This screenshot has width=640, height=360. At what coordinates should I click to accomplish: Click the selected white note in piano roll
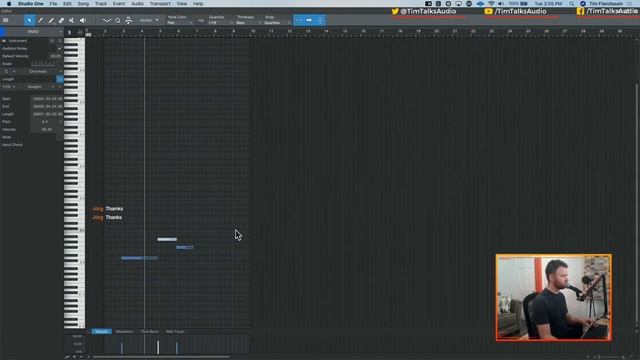click(167, 239)
